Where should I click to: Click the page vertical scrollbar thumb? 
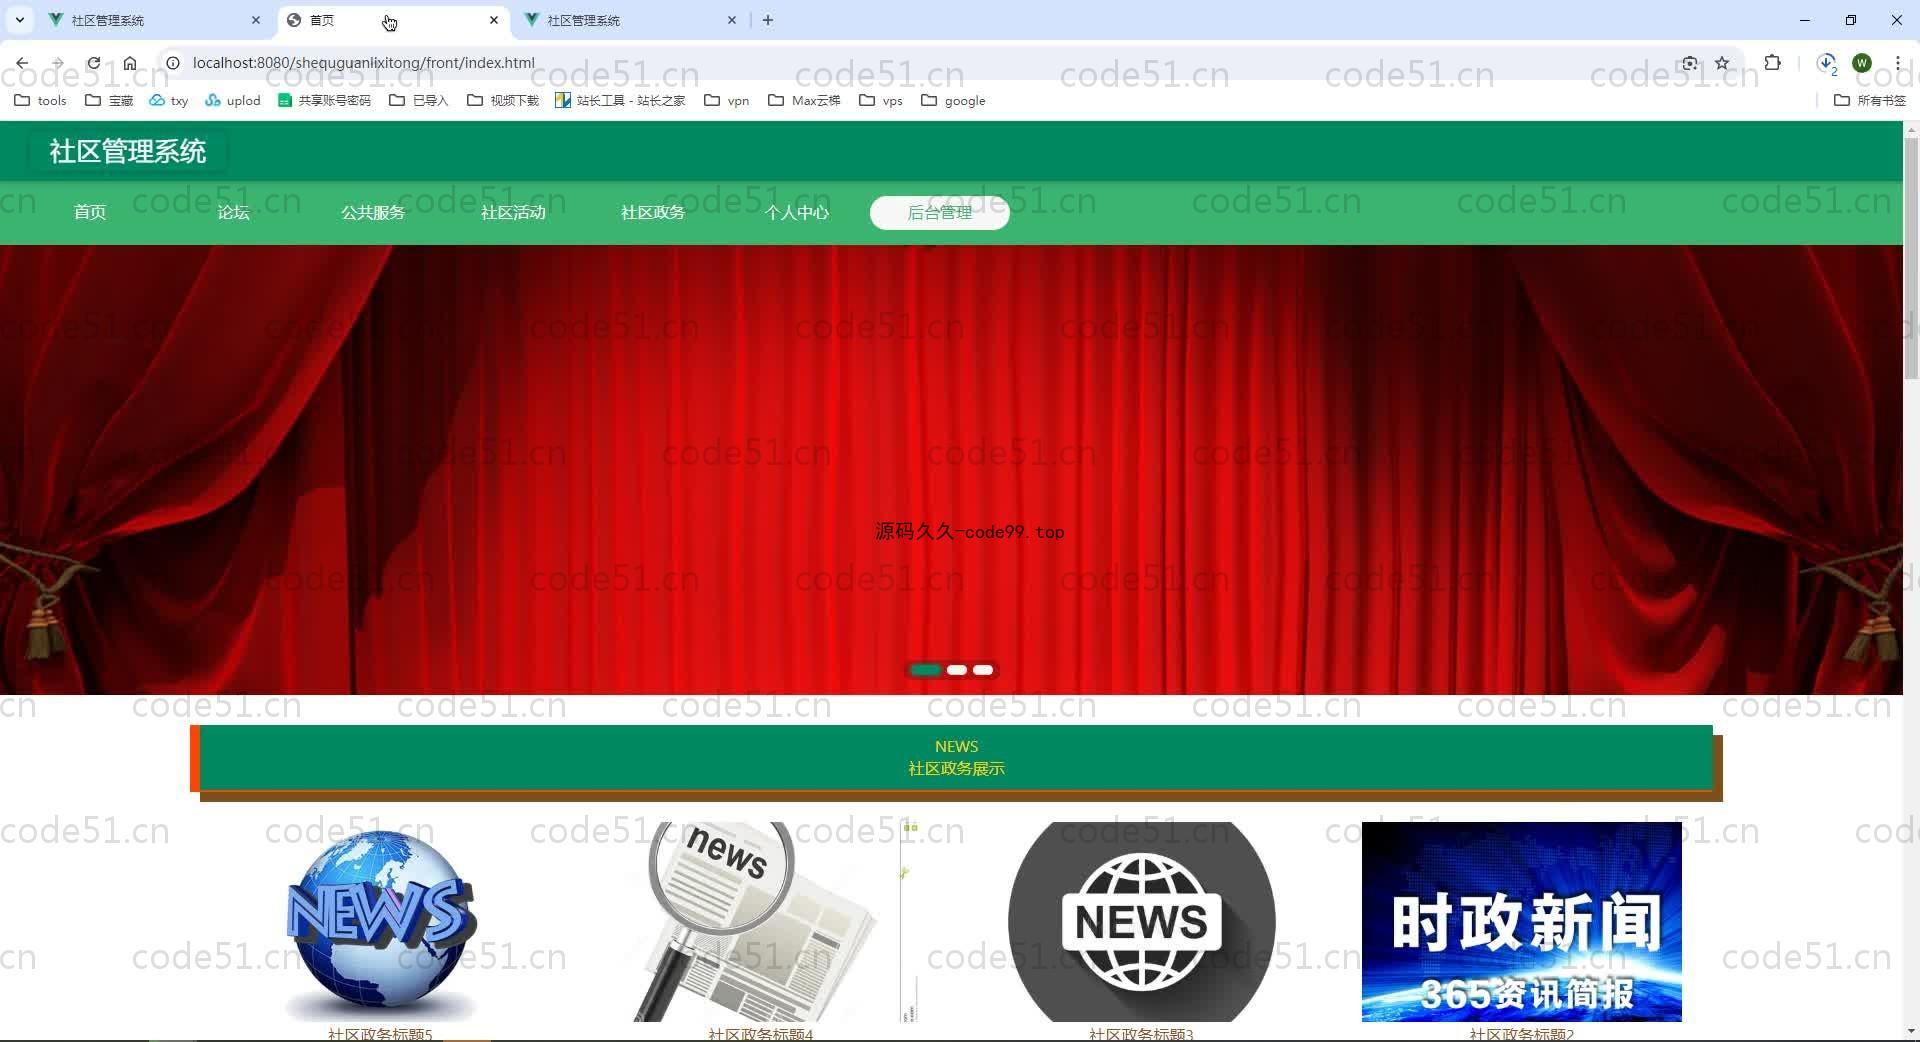pyautogui.click(x=1911, y=258)
